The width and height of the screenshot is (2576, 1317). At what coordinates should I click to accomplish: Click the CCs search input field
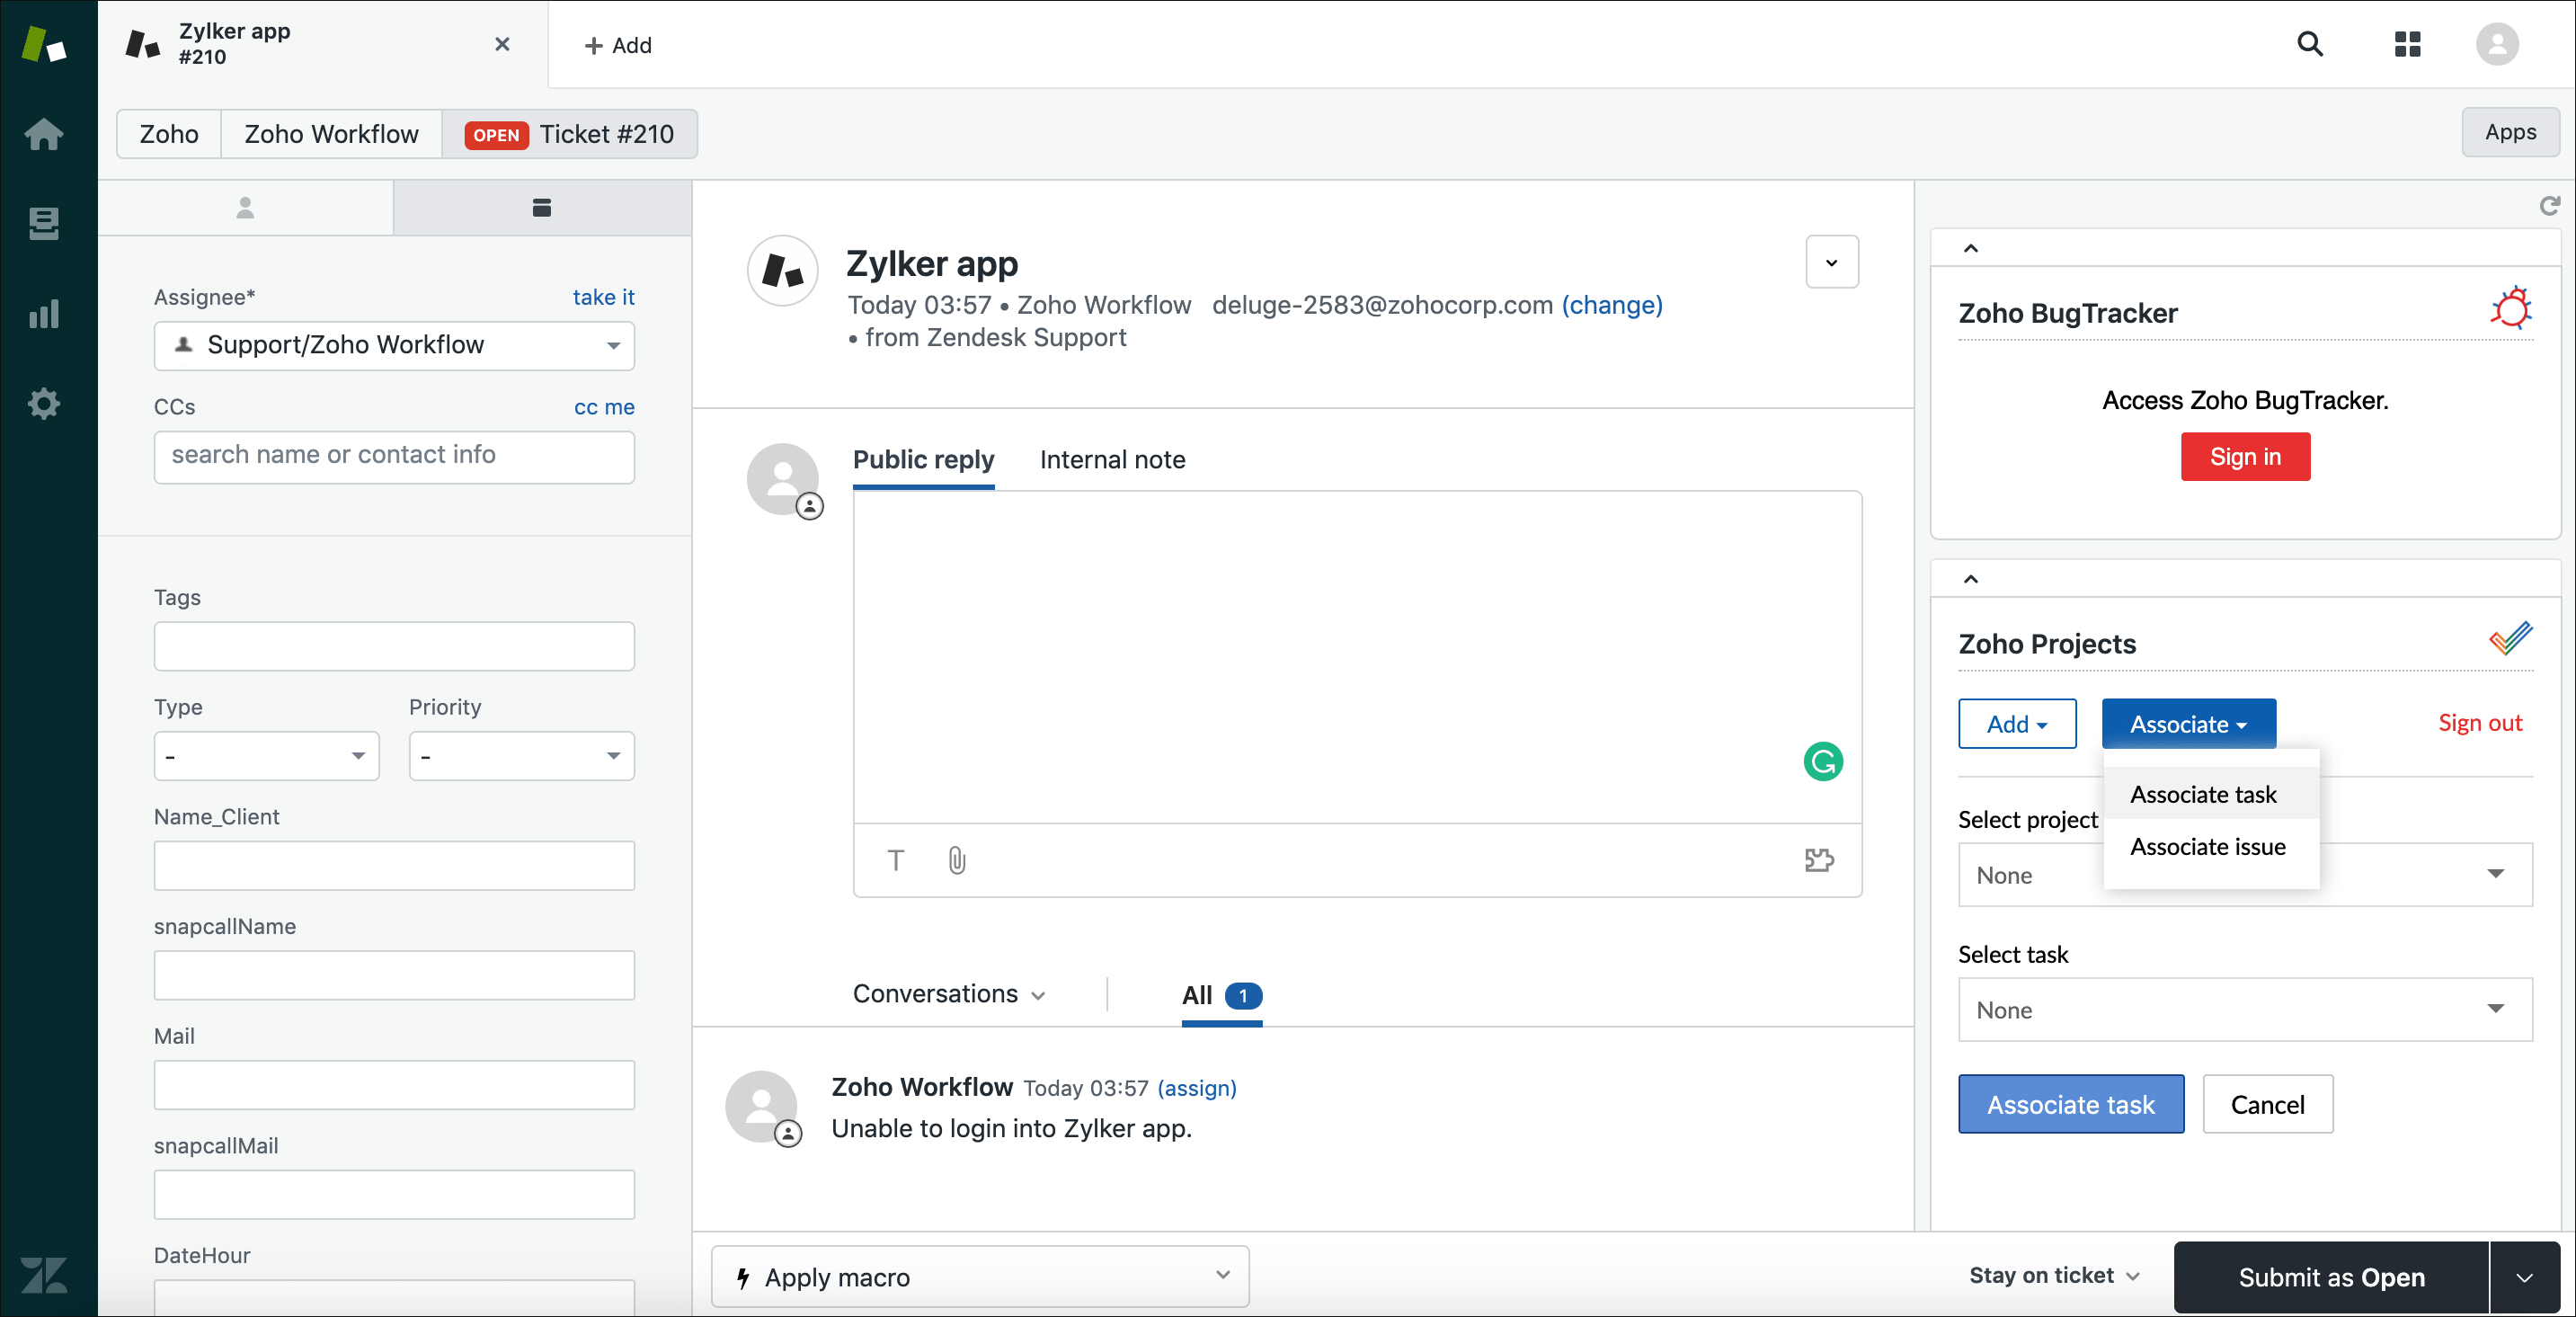[x=394, y=456]
